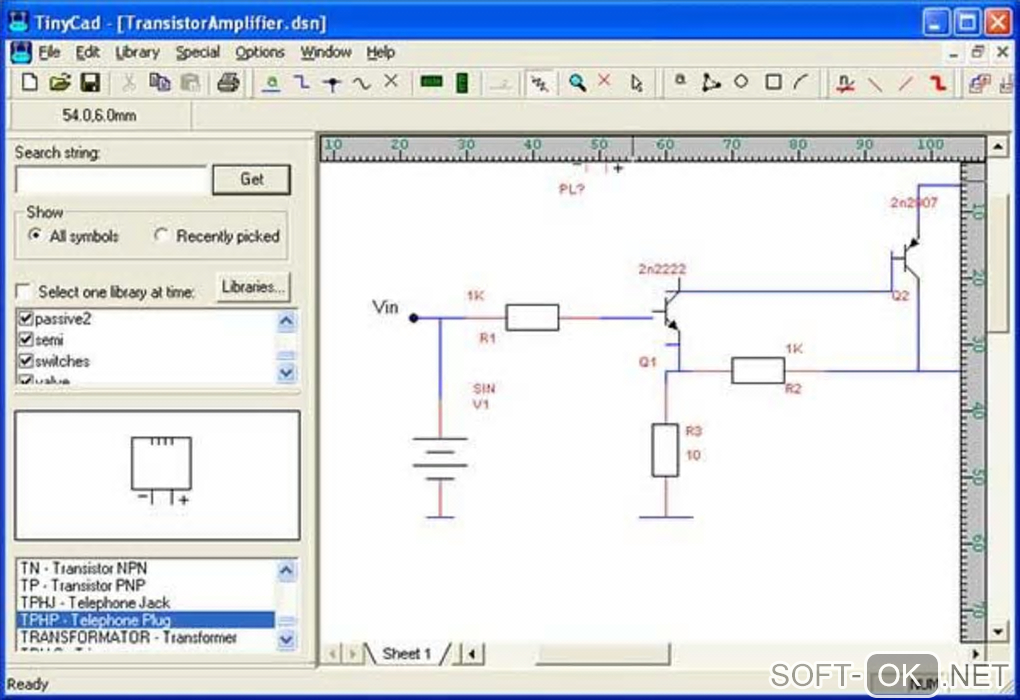Select the Ellipse drawing tool
Viewport: 1020px width, 700px height.
point(741,82)
